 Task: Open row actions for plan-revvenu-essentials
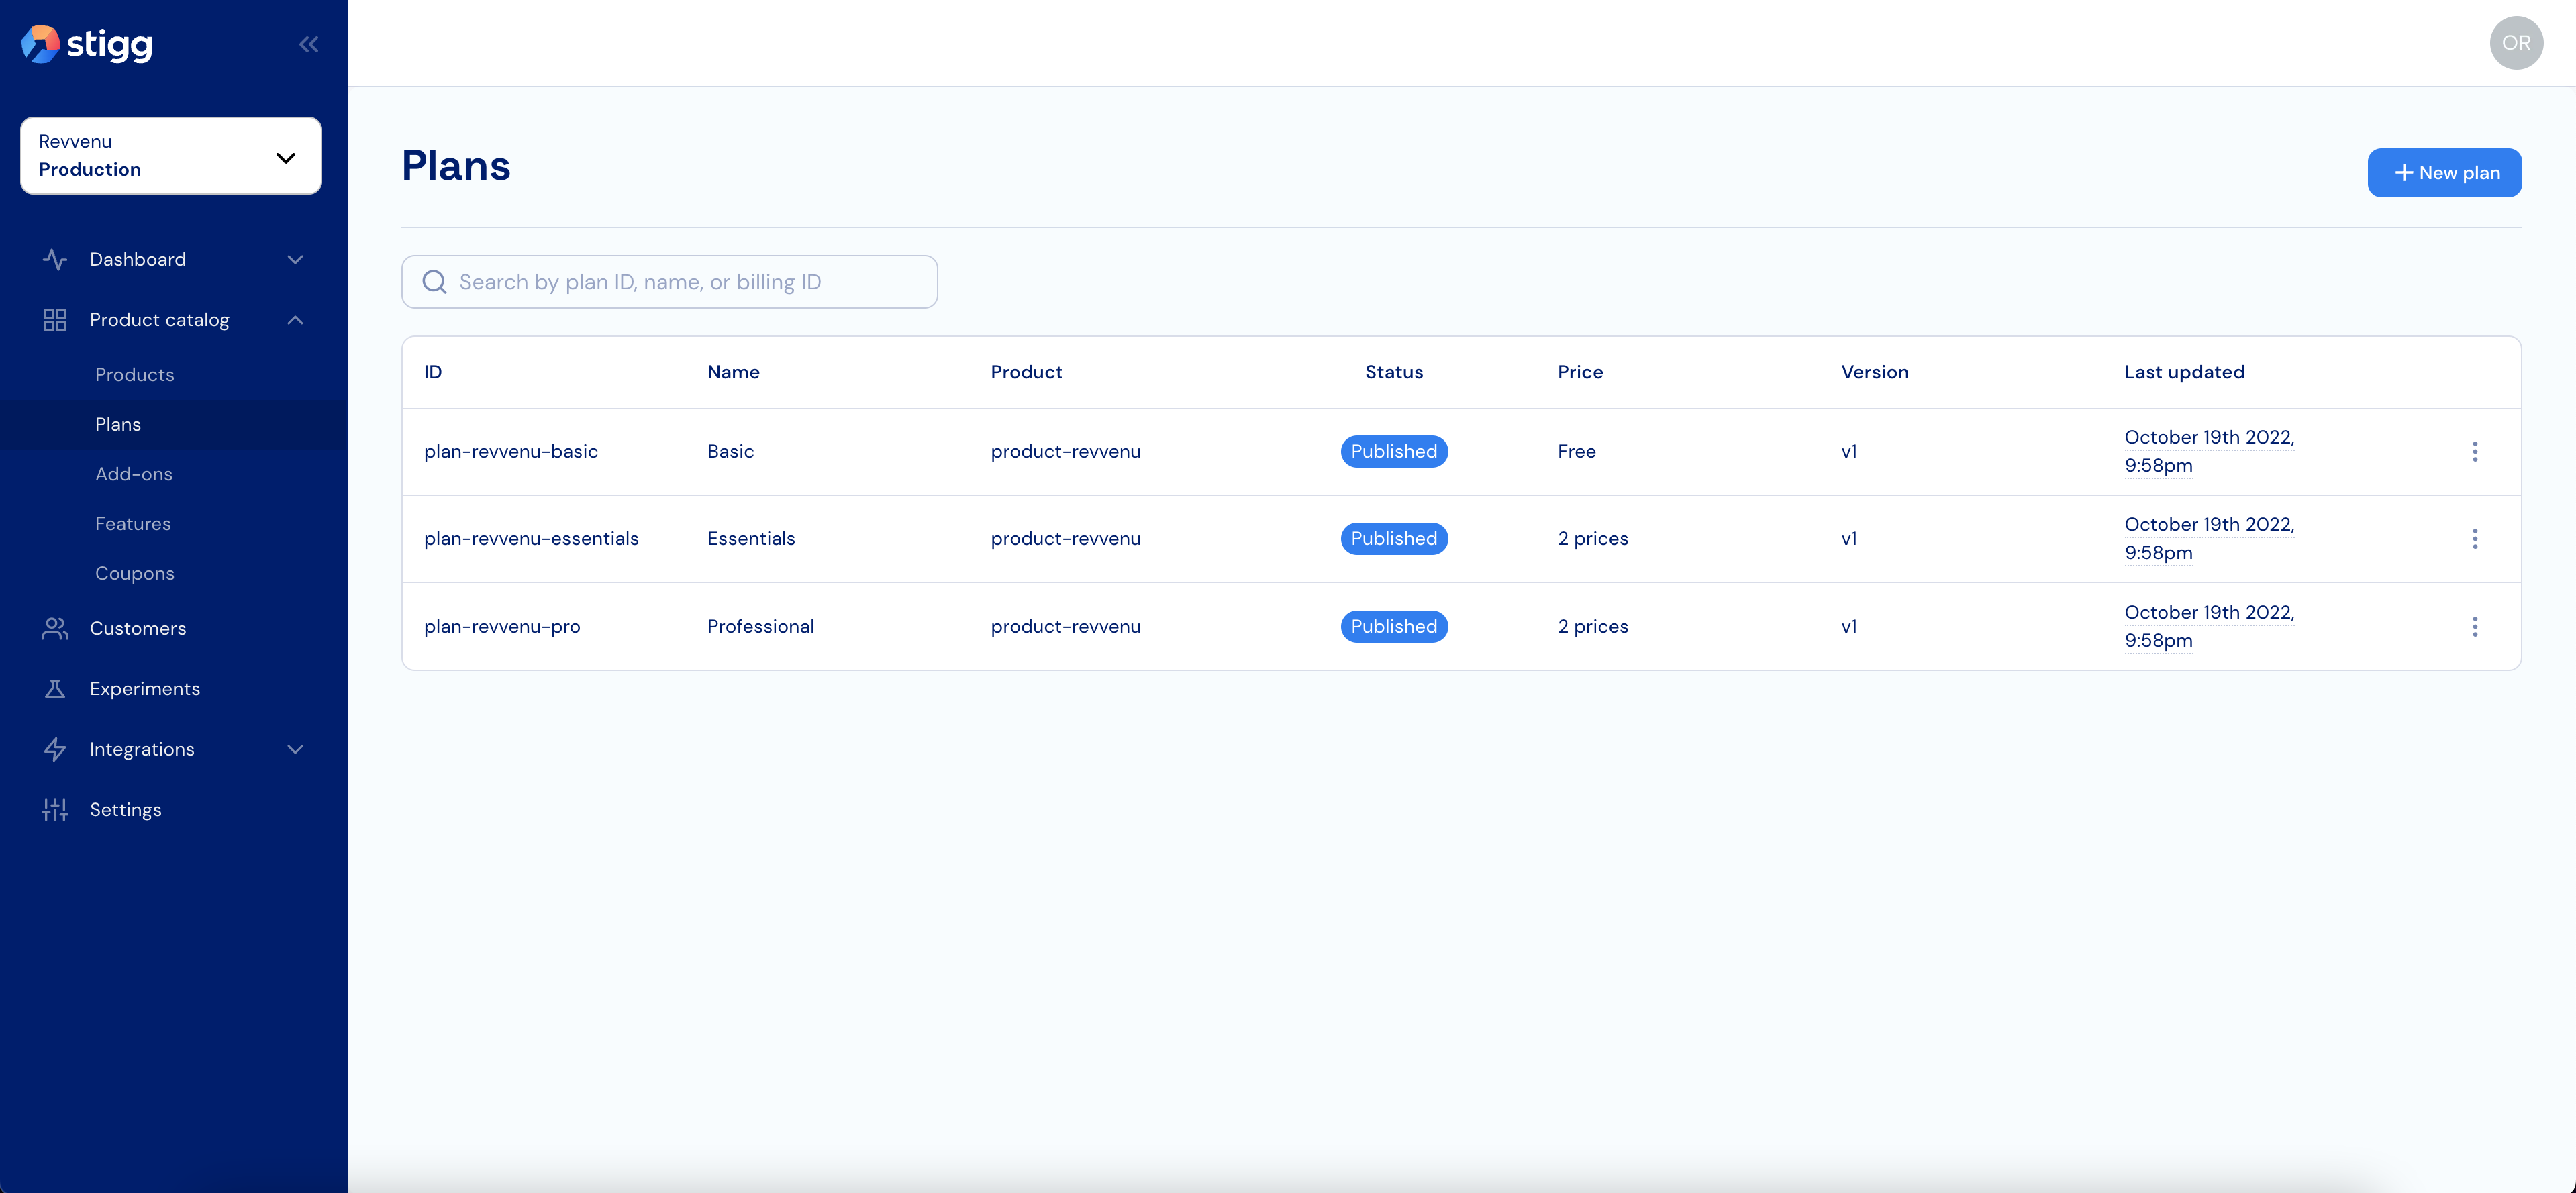2474,539
